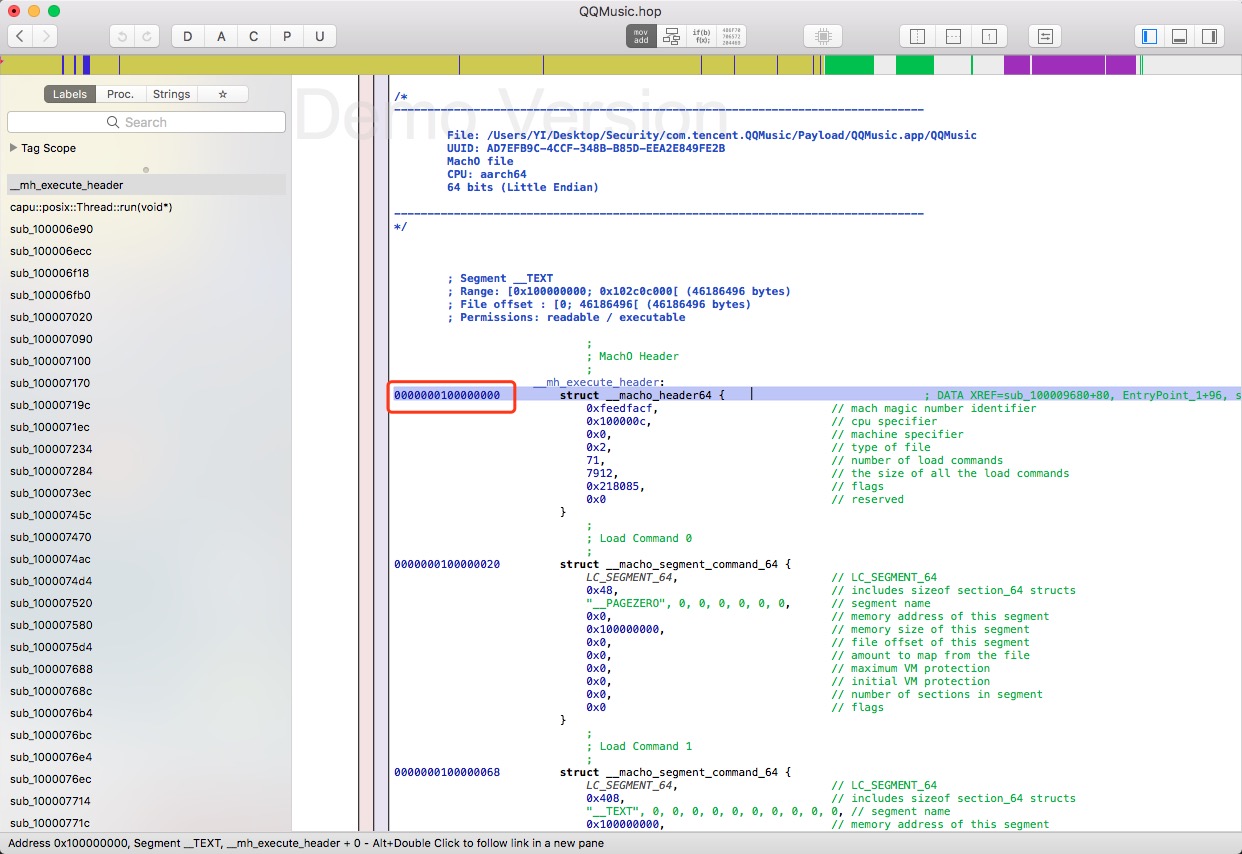Open the starred bookmarks tab

pyautogui.click(x=222, y=94)
